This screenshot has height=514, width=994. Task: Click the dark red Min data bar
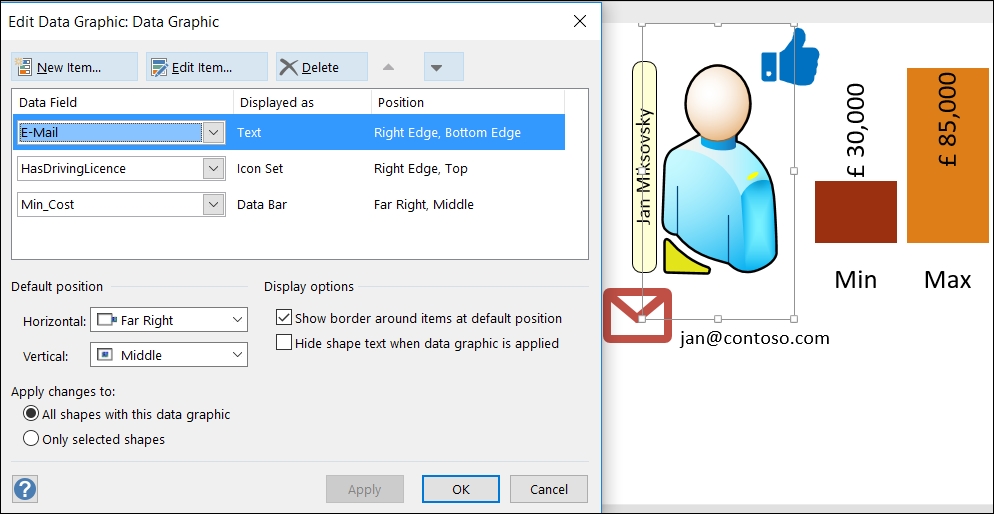coord(856,212)
